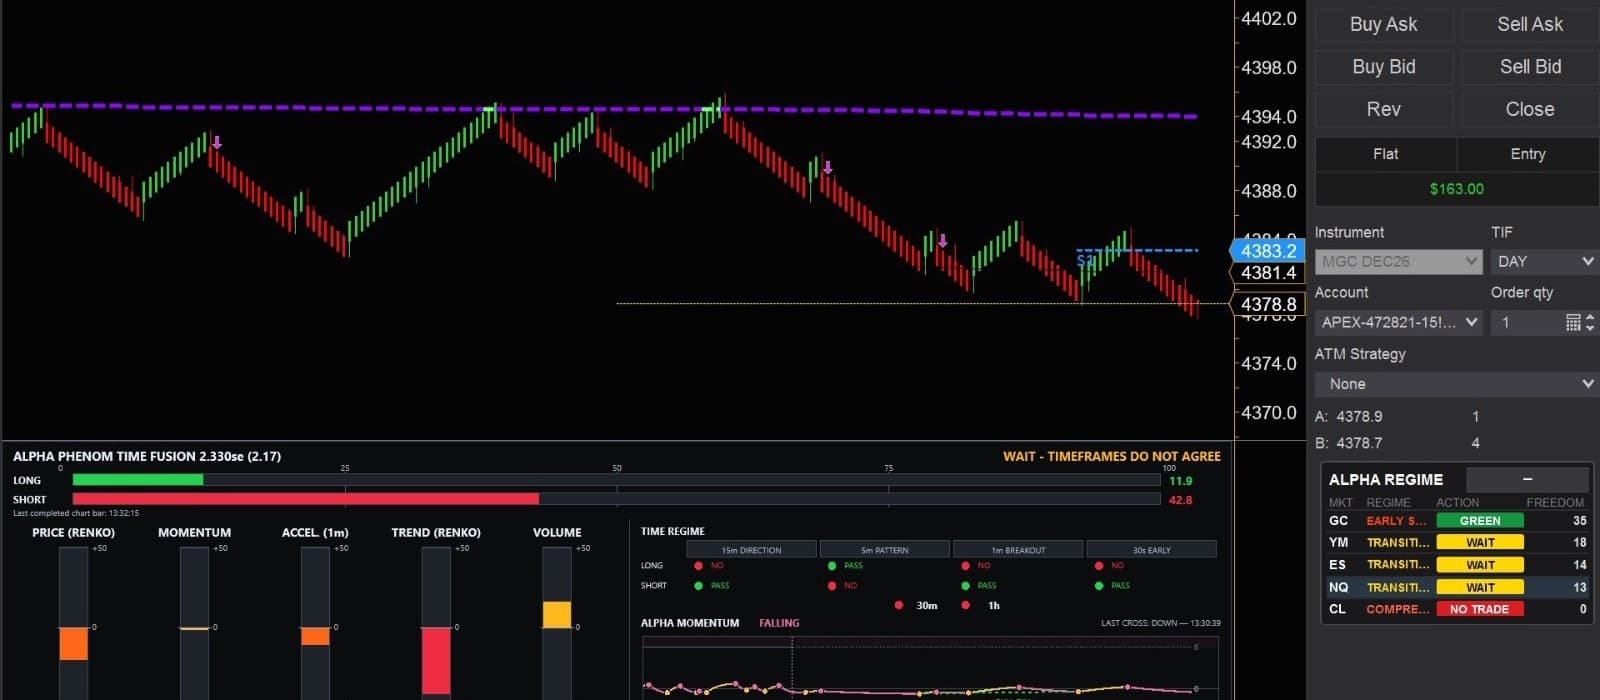Click the green 15m DIRECTION short PASS dot

point(698,586)
